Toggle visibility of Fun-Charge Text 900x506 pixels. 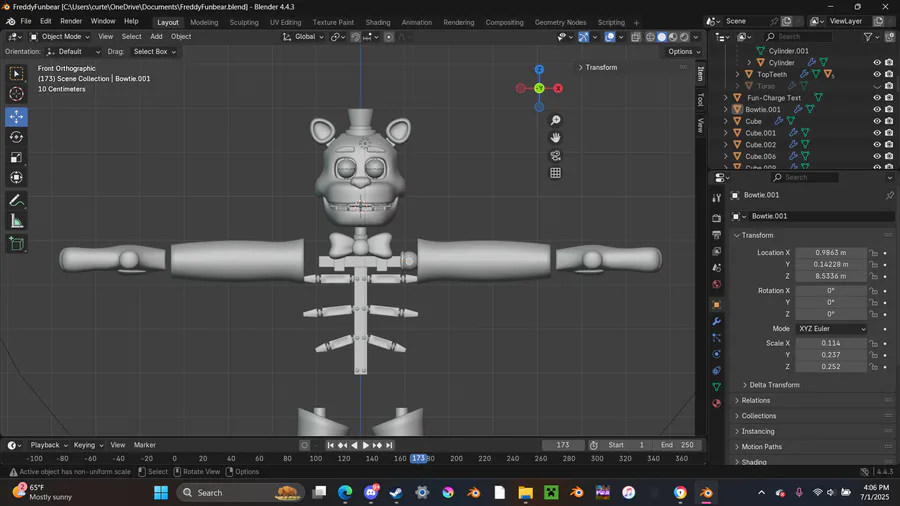876,98
